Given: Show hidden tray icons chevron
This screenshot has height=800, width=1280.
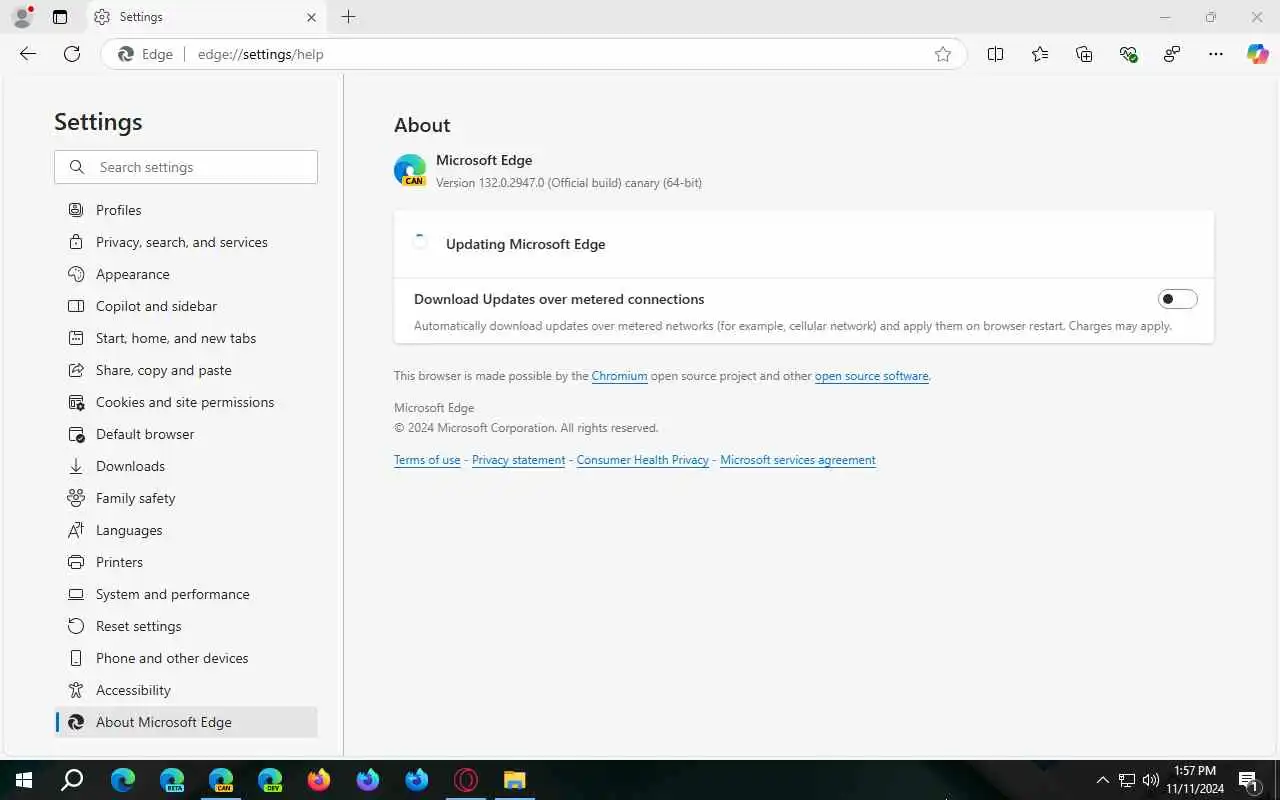Looking at the screenshot, I should tap(1102, 780).
